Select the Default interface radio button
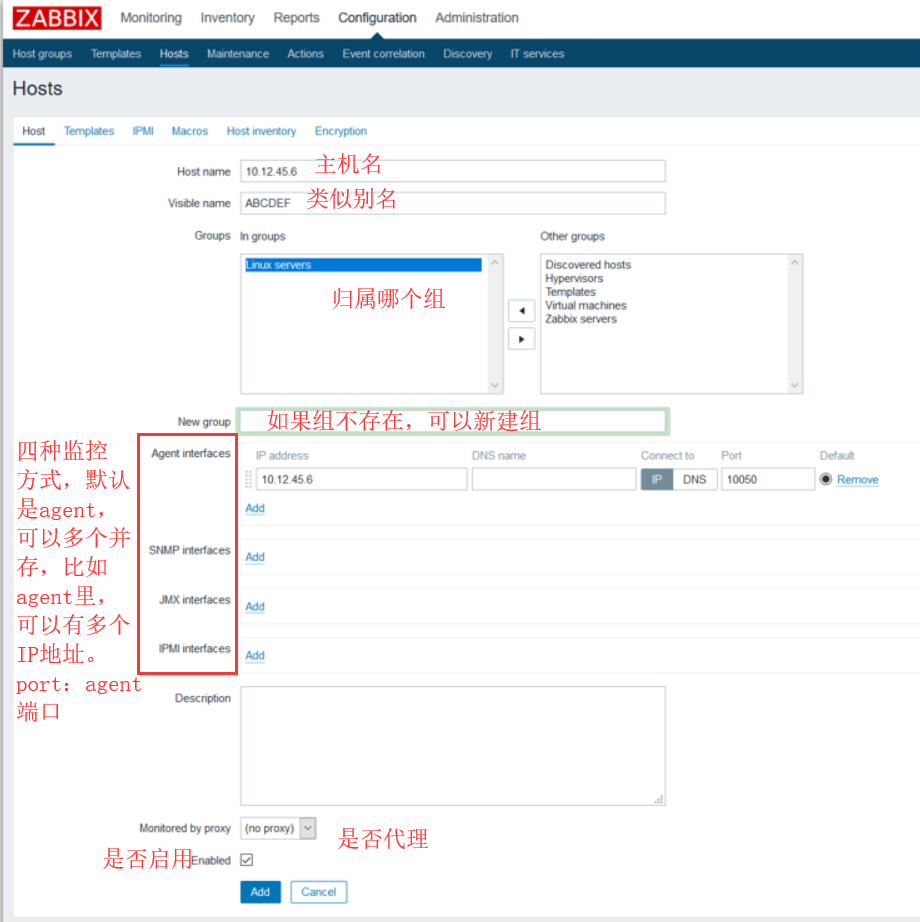 point(825,479)
